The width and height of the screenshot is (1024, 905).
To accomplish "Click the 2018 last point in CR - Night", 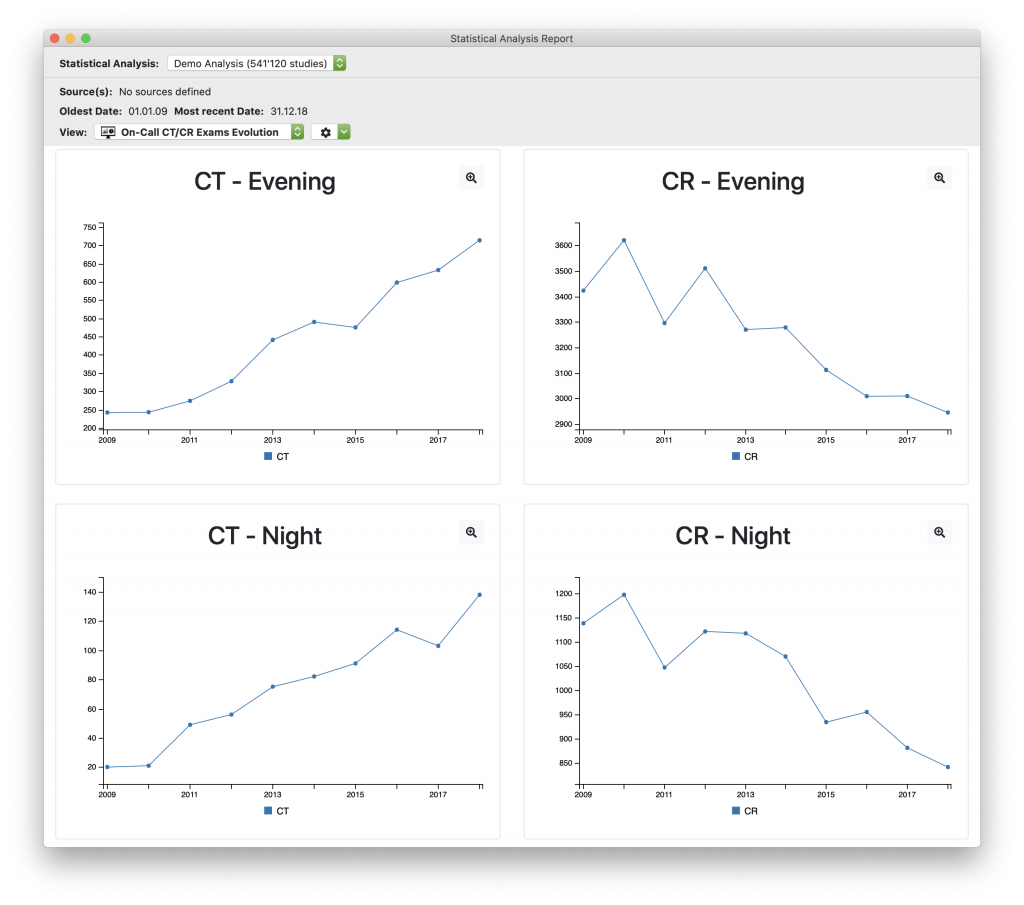I will (948, 767).
